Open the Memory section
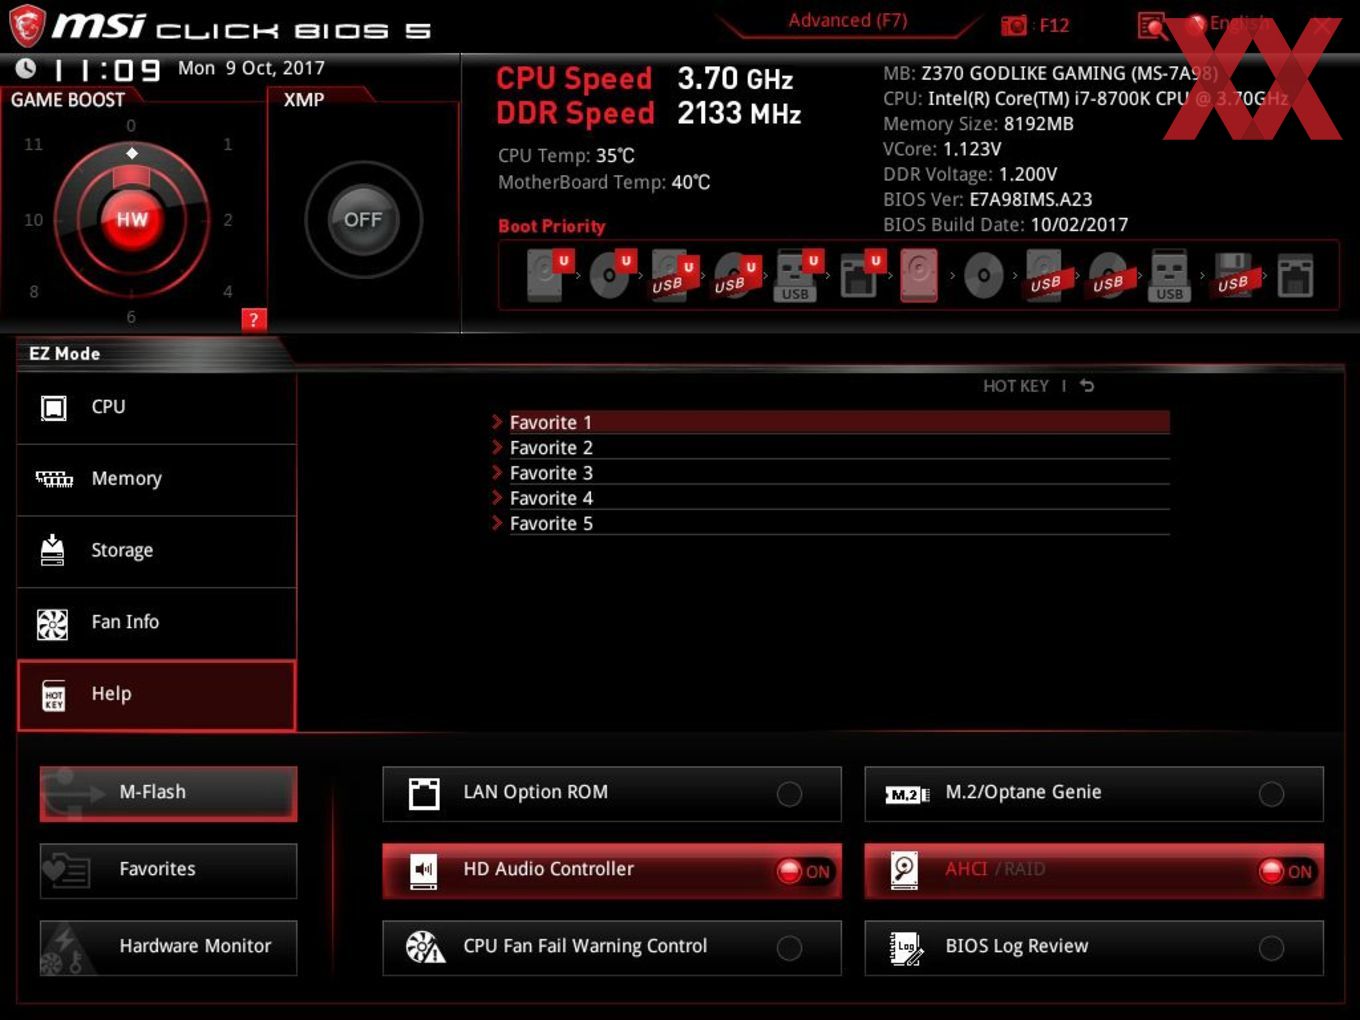The height and width of the screenshot is (1020, 1360). 157,480
